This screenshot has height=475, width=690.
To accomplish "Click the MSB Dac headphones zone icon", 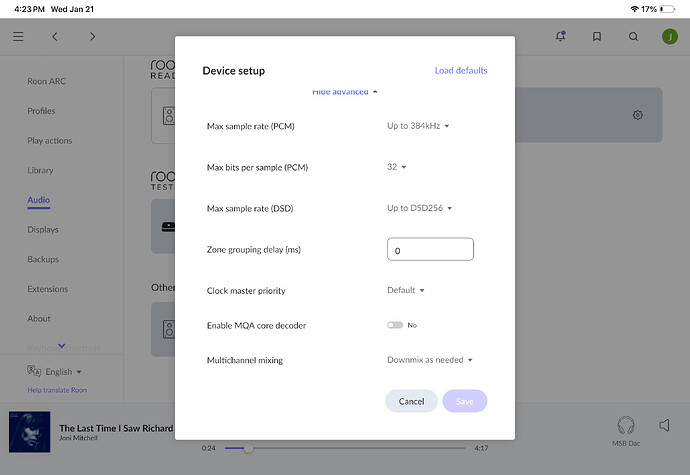I will tap(626, 425).
